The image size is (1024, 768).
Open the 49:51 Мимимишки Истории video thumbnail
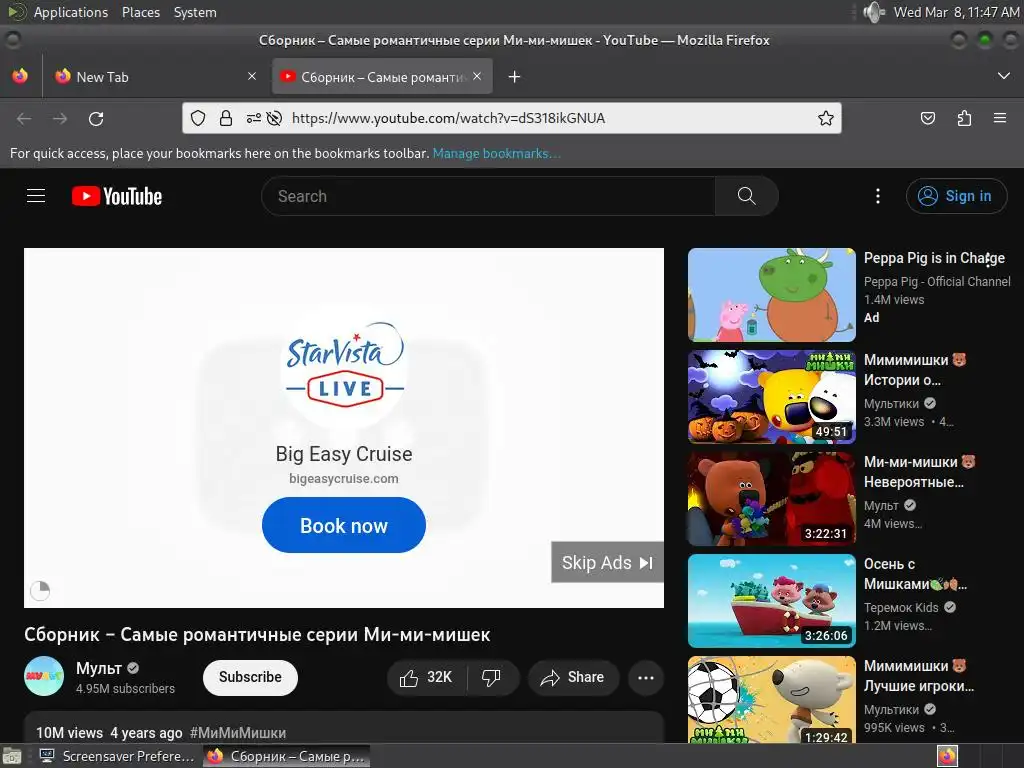(x=771, y=396)
